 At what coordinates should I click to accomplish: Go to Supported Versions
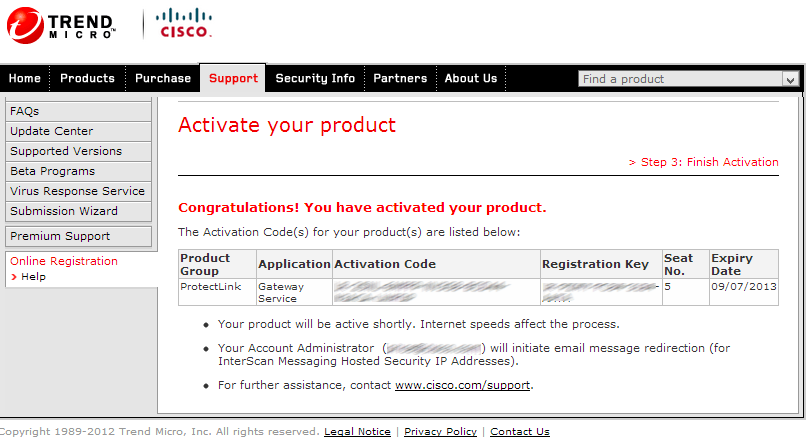click(x=78, y=151)
